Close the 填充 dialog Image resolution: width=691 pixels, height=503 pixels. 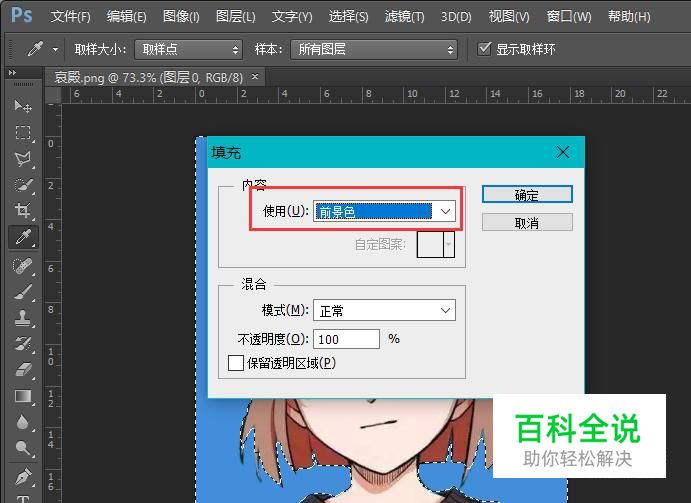point(563,153)
